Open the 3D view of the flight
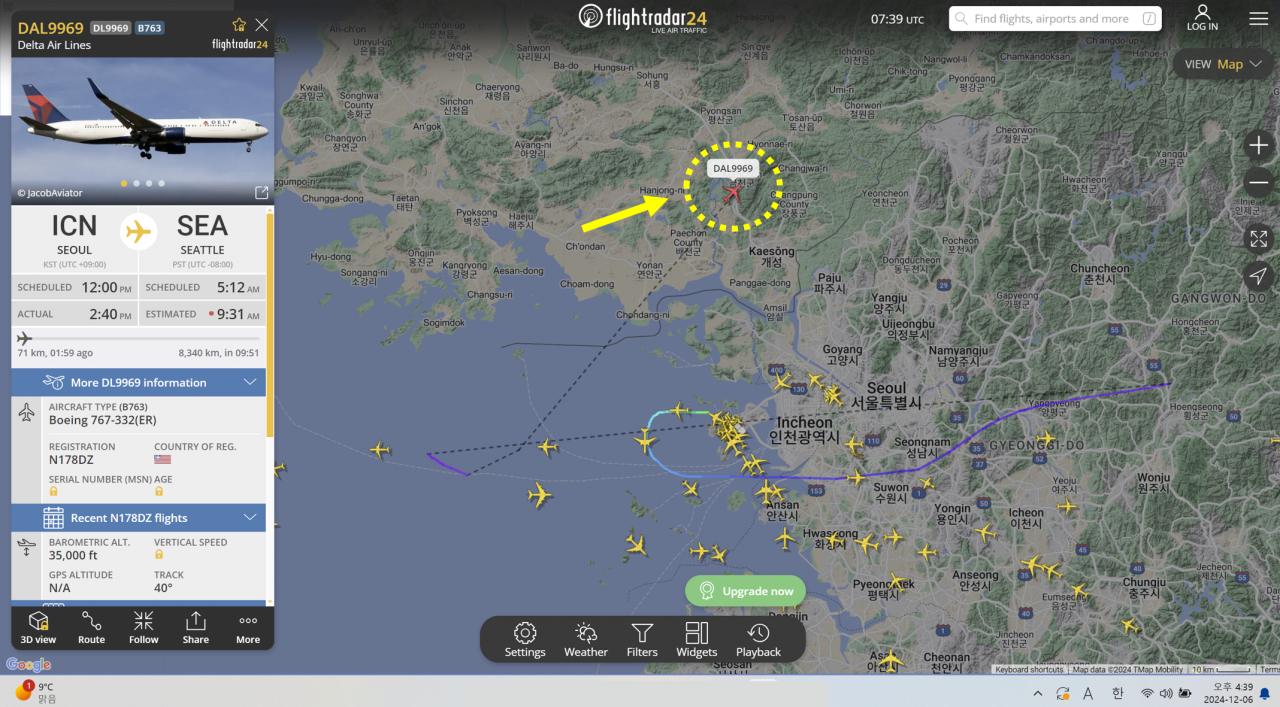The image size is (1280, 707). tap(39, 628)
